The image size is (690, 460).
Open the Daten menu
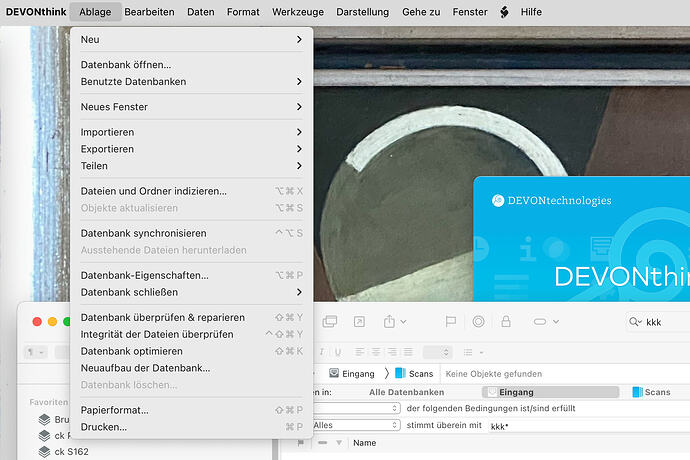(201, 12)
